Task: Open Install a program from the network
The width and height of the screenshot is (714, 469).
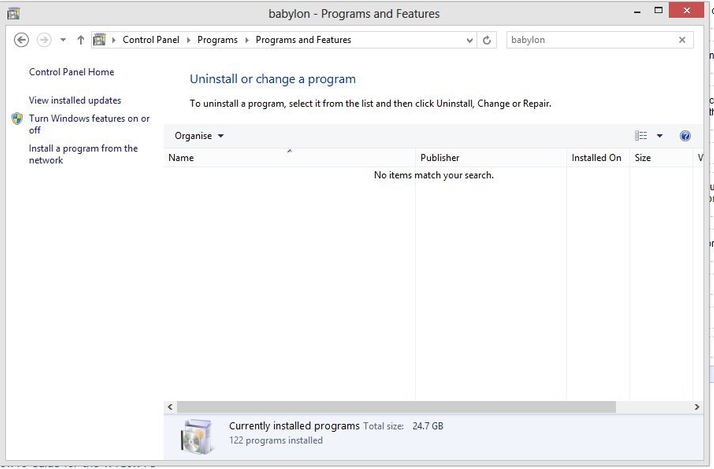Action: [x=83, y=154]
